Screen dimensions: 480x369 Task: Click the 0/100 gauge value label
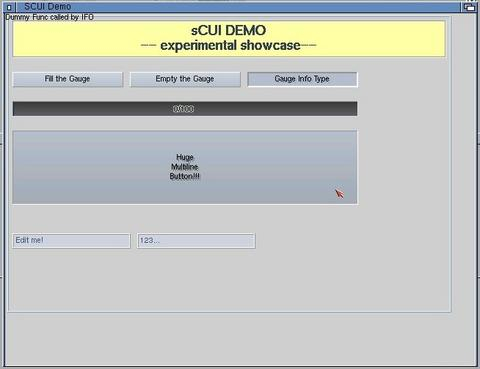click(x=183, y=109)
